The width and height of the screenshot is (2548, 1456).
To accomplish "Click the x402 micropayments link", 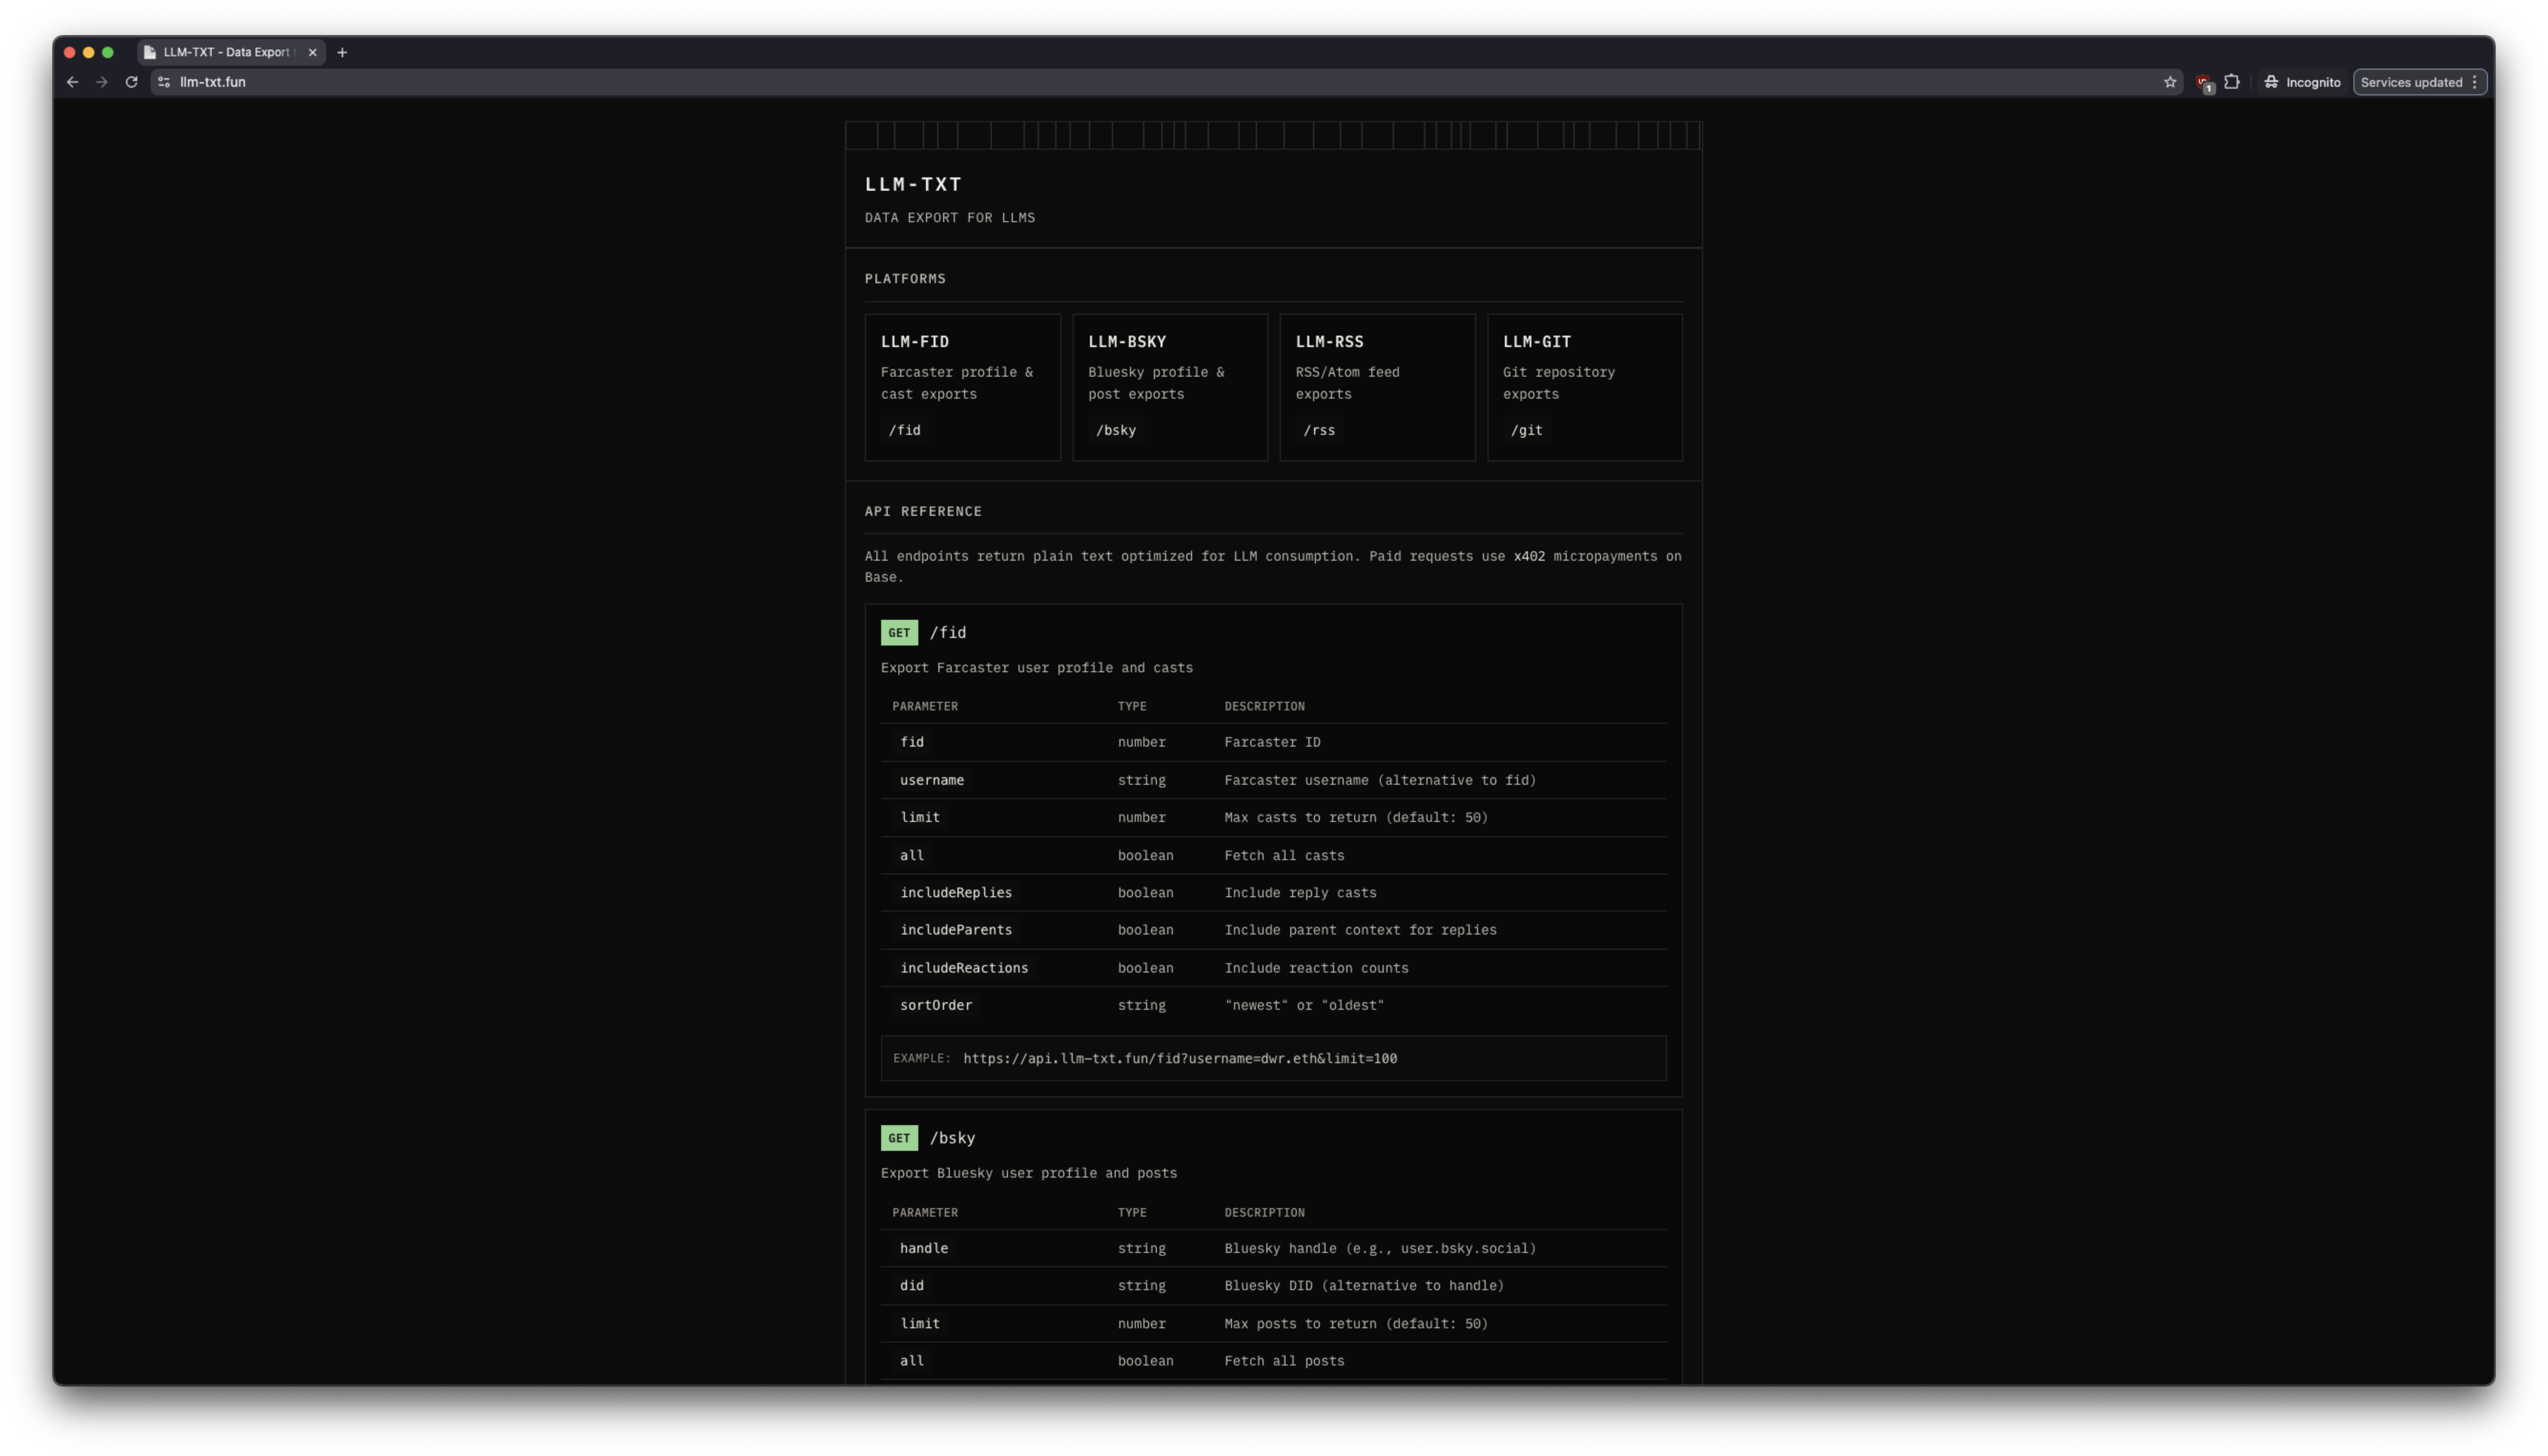I will click(x=1528, y=556).
